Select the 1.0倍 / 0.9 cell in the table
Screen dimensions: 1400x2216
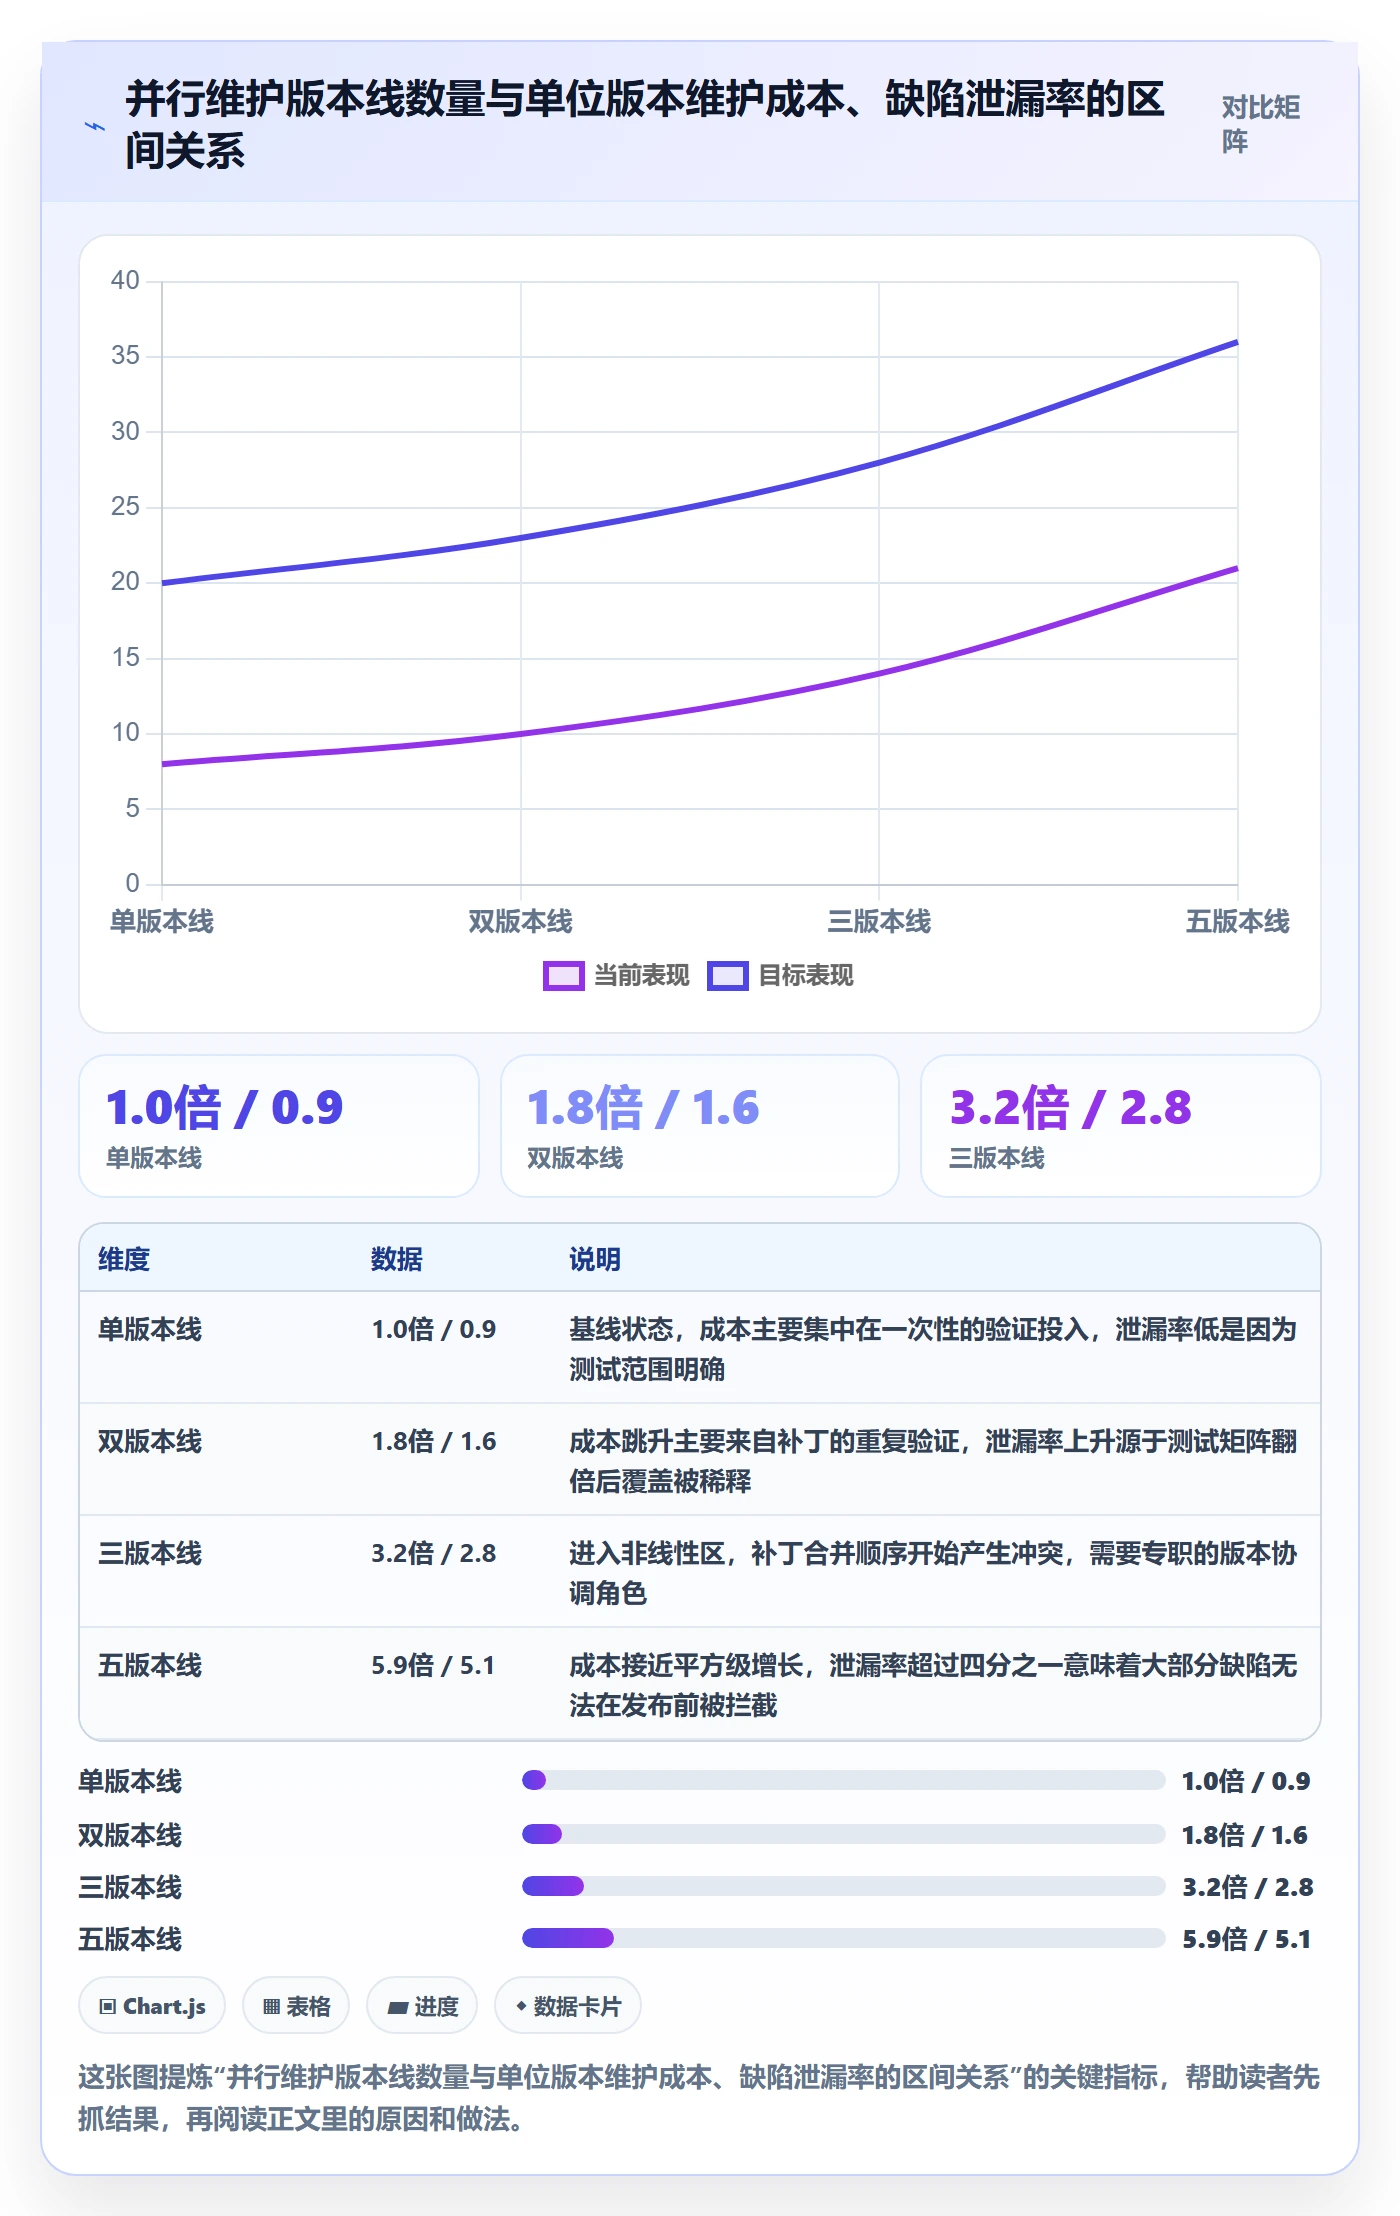click(x=433, y=1329)
